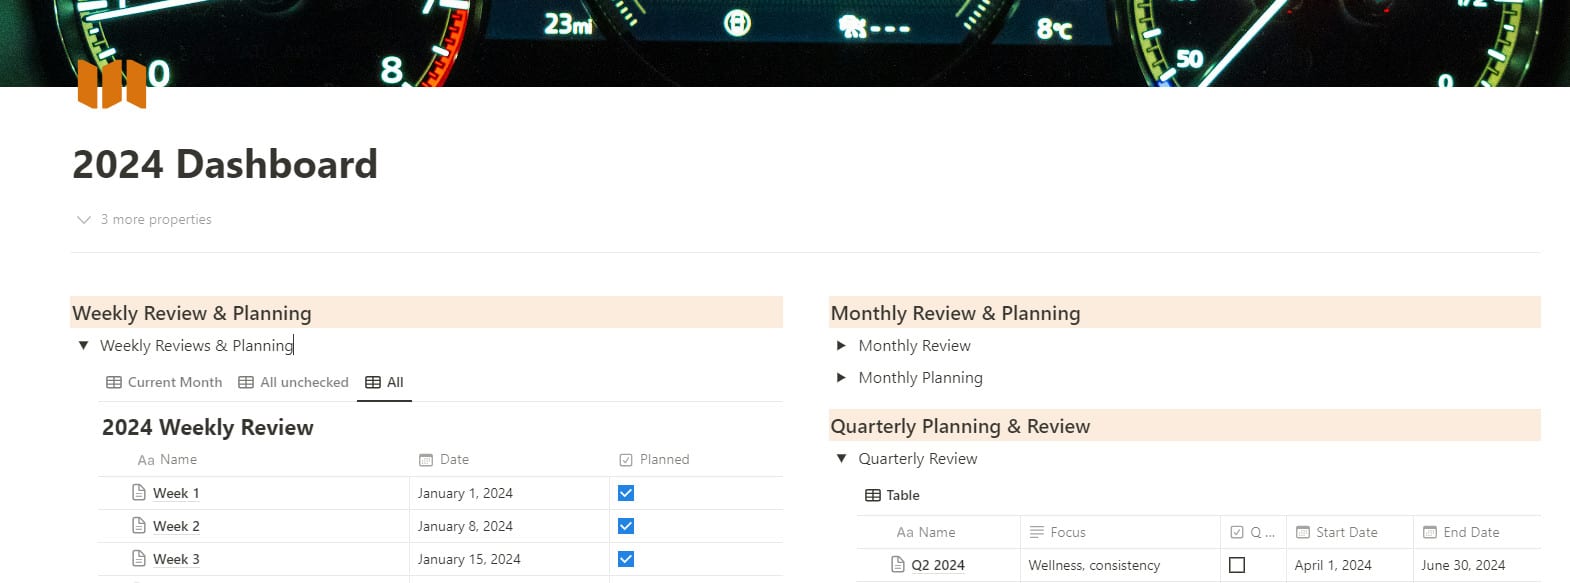Screen dimensions: 1570x583
Task: Click the Q2 2024 page icon
Action: (x=898, y=565)
